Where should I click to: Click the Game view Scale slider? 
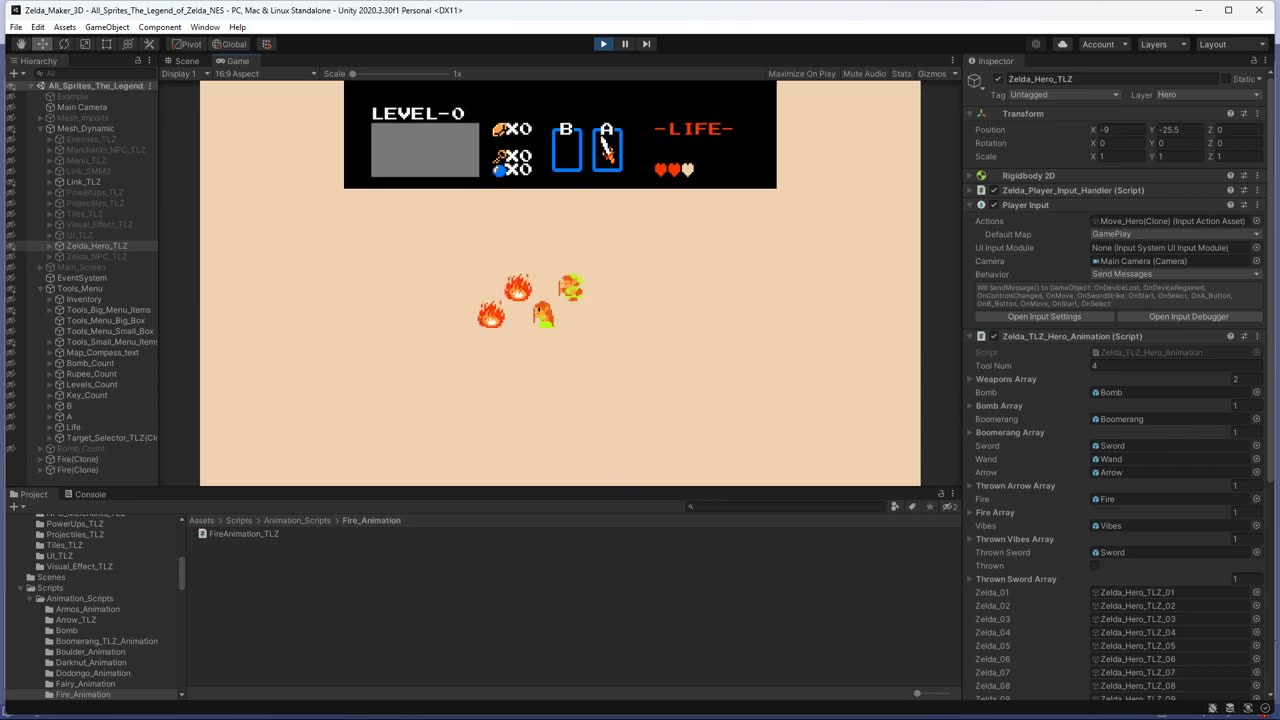(400, 74)
